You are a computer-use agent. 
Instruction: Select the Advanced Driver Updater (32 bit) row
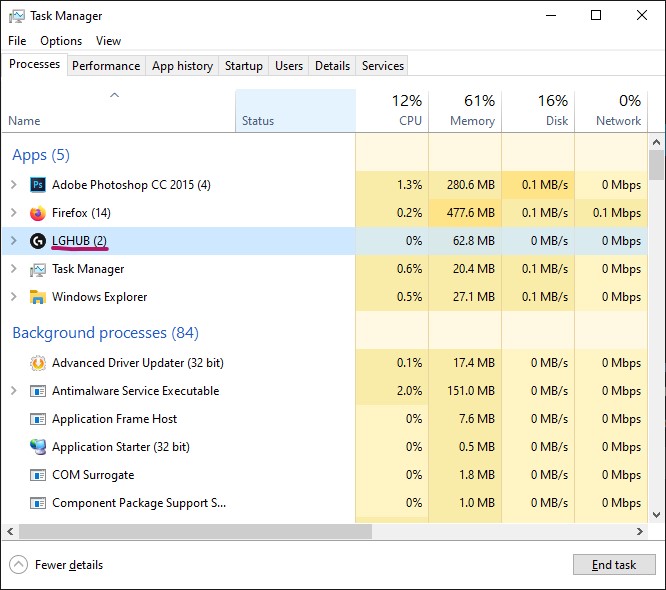click(x=325, y=363)
